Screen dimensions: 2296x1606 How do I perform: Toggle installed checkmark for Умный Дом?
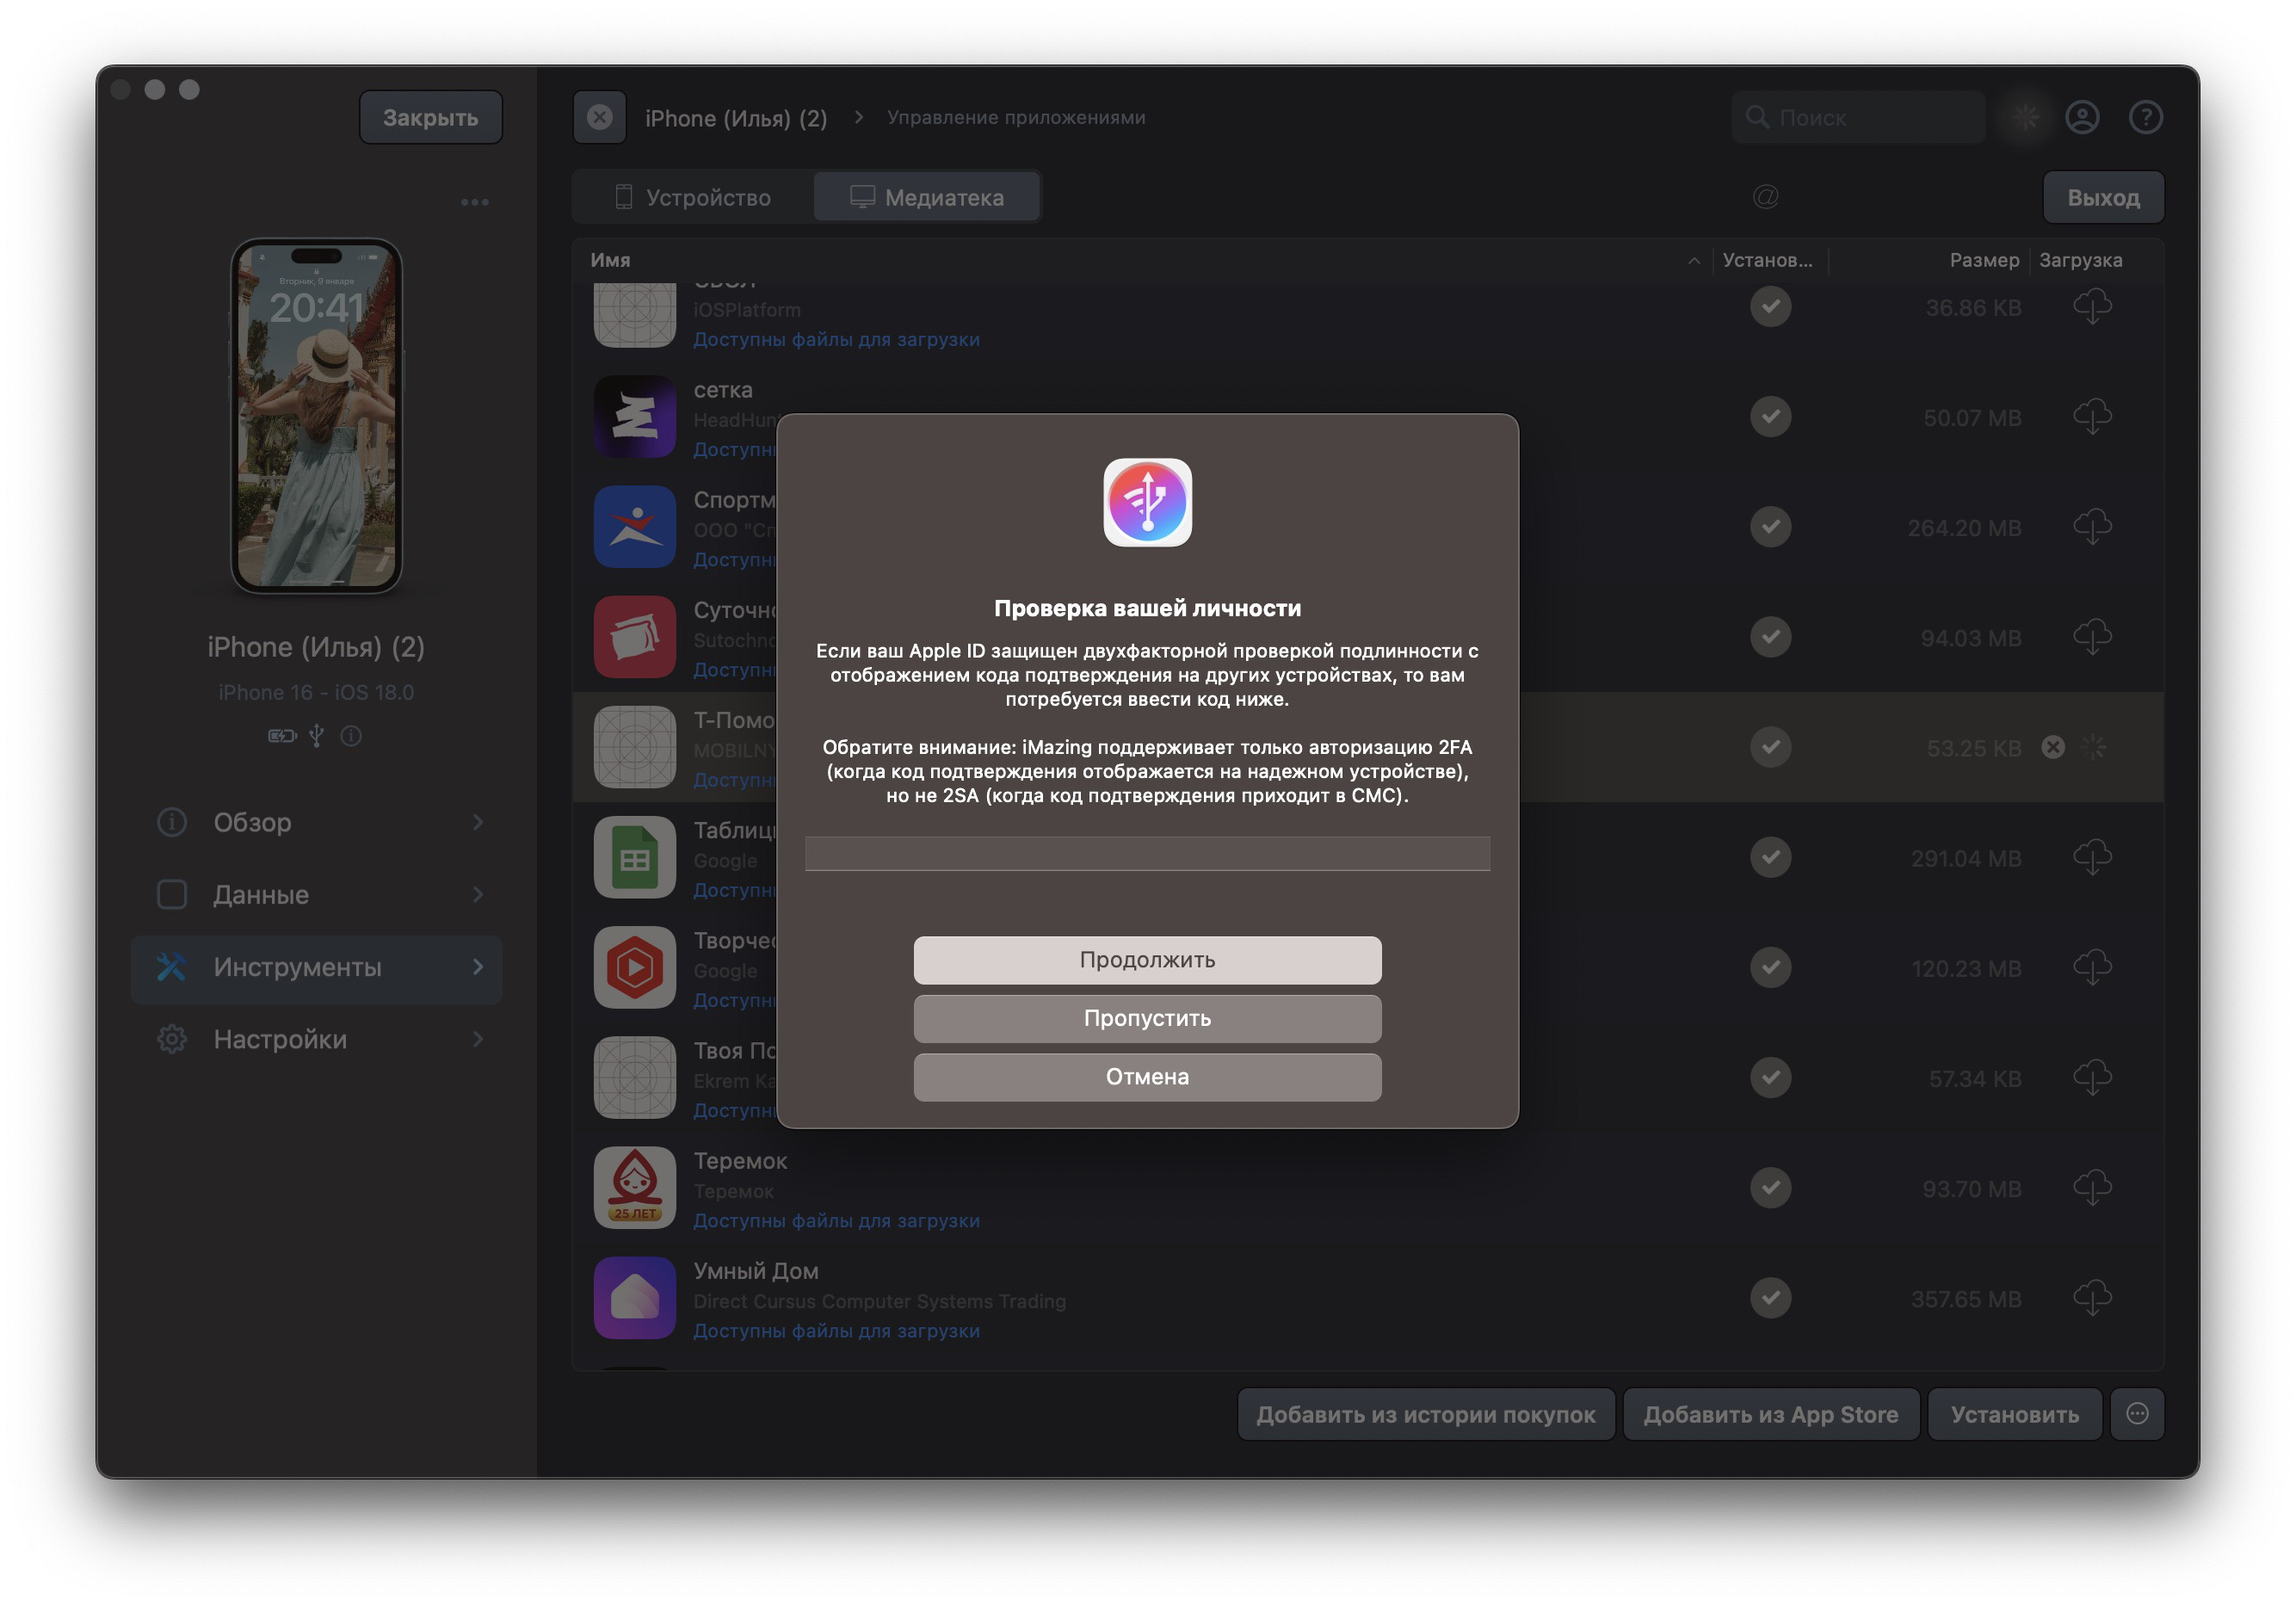click(x=1770, y=1298)
